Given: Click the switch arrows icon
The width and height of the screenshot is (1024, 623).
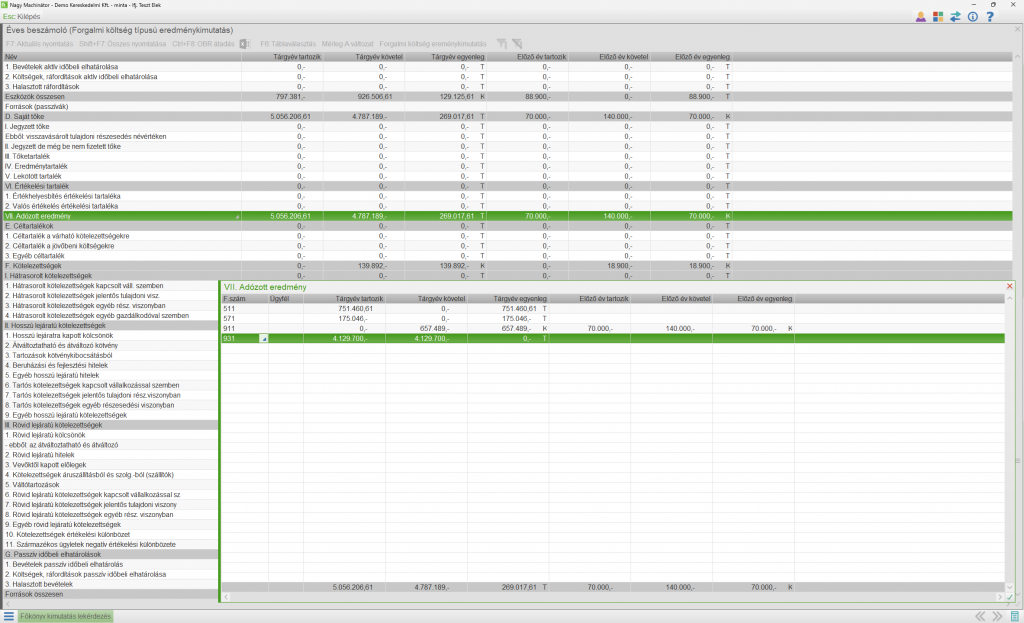Looking at the screenshot, I should tap(955, 17).
